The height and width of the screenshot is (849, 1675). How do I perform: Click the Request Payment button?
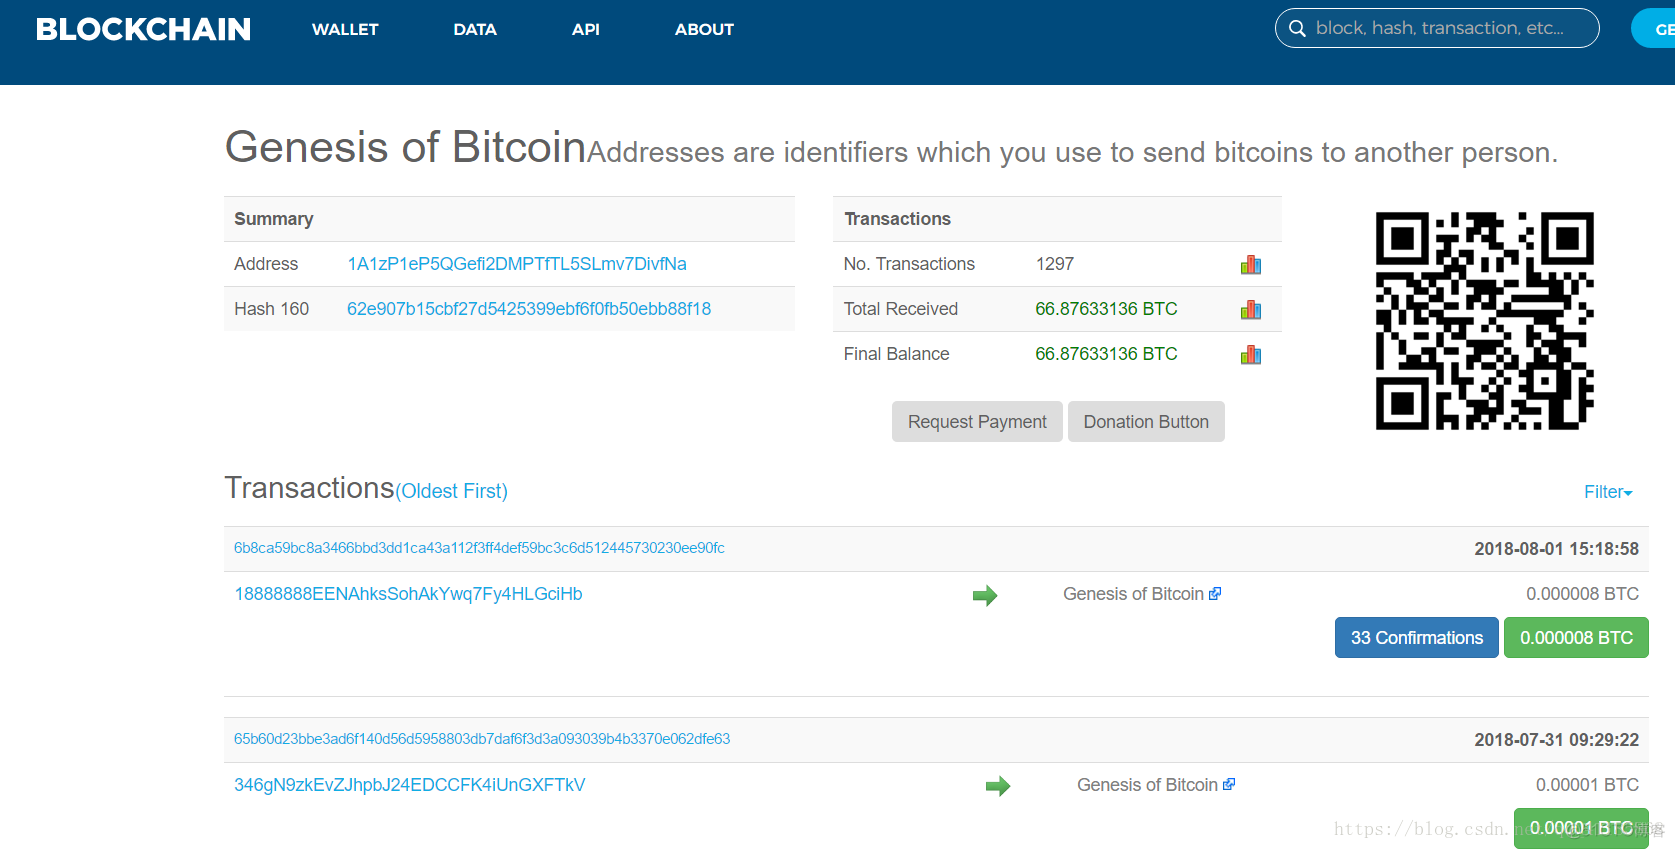tap(977, 422)
